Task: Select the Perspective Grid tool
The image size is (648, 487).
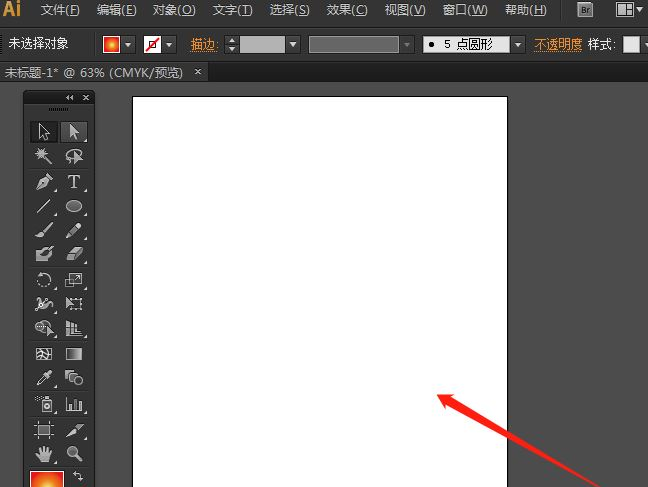Action: pos(74,329)
